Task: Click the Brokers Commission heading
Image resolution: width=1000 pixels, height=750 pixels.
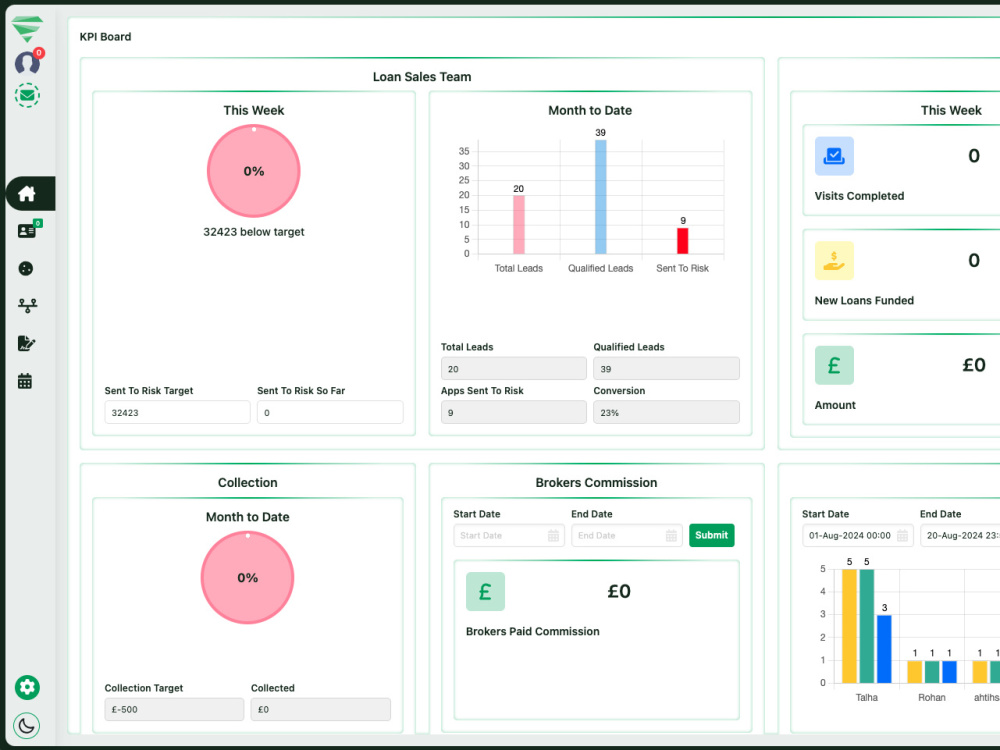Action: coord(596,483)
